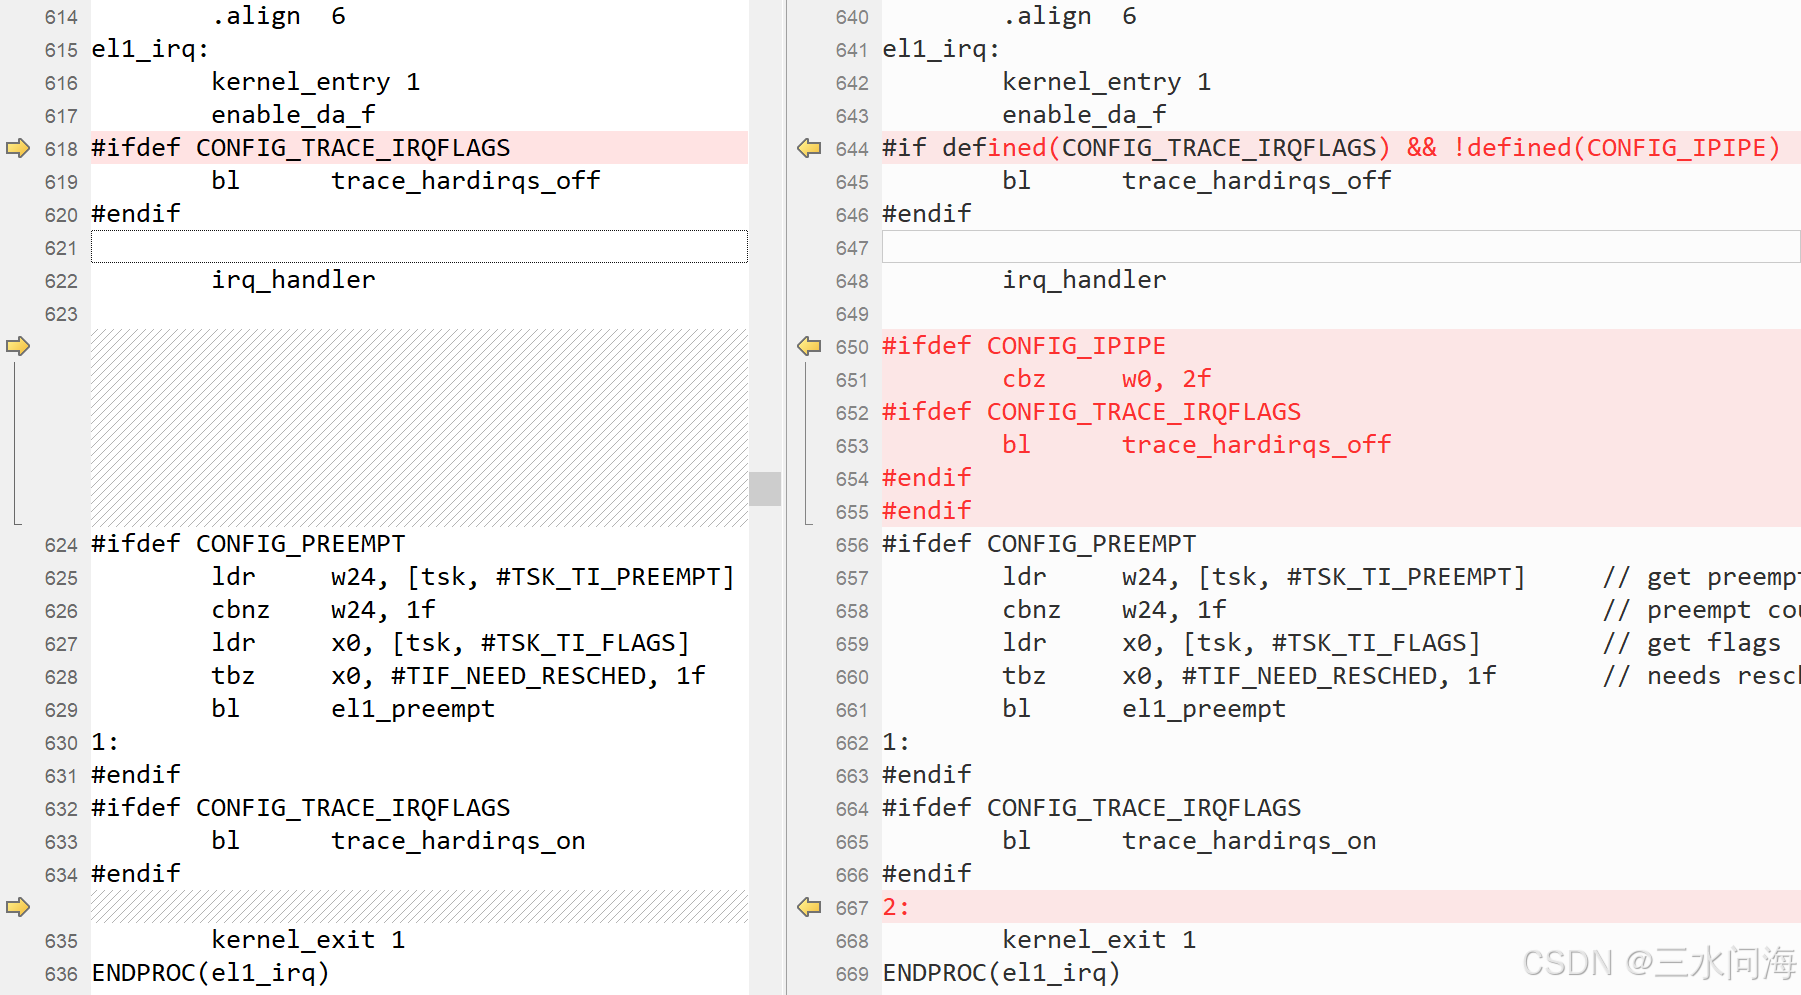Click '#ifdef CONFIG_PREEMPT' on right line 656
This screenshot has height=995, width=1801.
click(x=1040, y=544)
